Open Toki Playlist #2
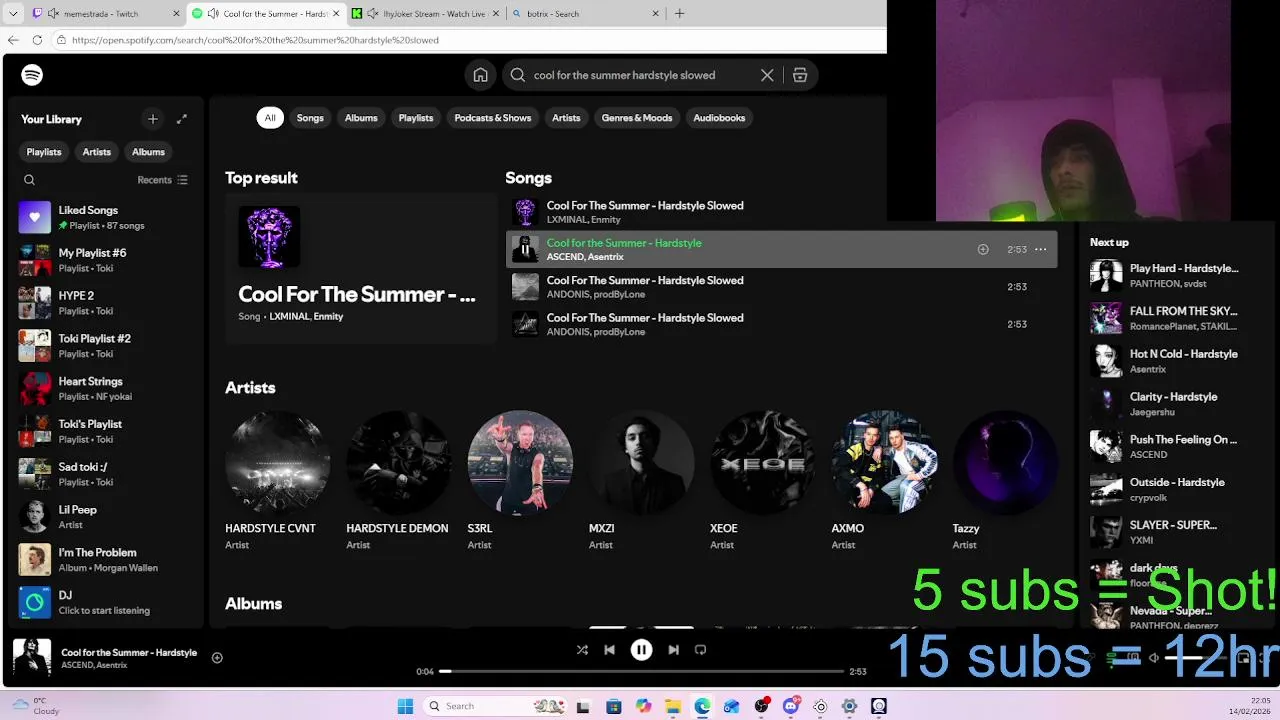This screenshot has width=1280, height=720. (105, 346)
